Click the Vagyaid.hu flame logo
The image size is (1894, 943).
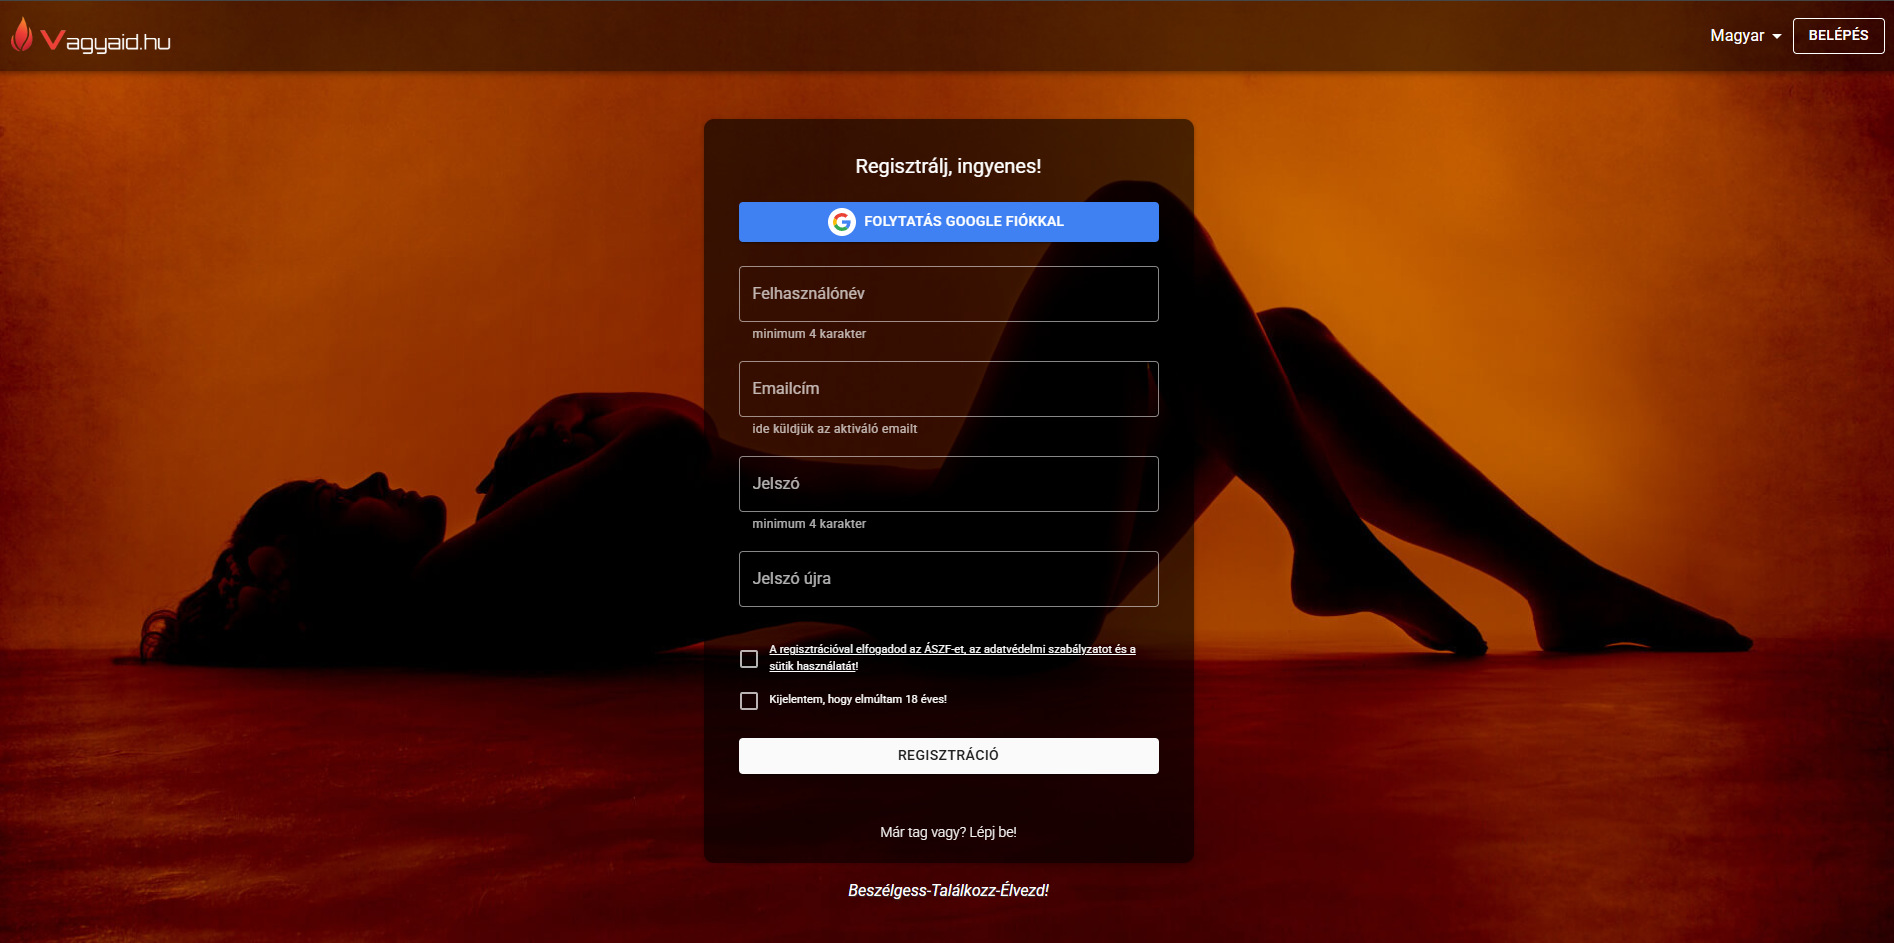tap(91, 37)
